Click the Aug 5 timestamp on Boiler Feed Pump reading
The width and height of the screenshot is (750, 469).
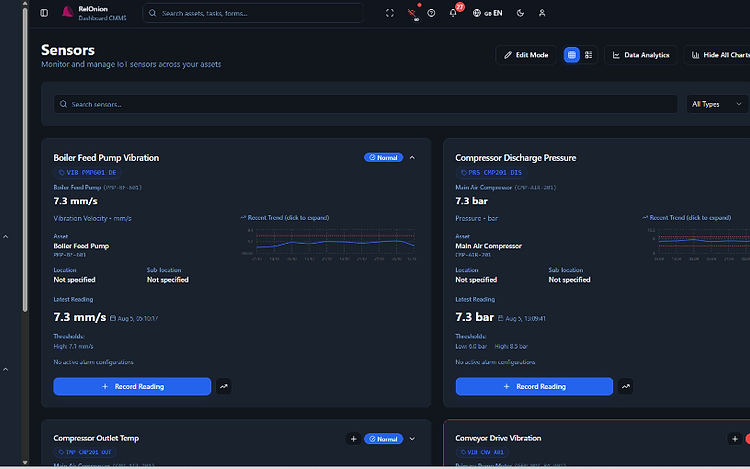coord(134,318)
